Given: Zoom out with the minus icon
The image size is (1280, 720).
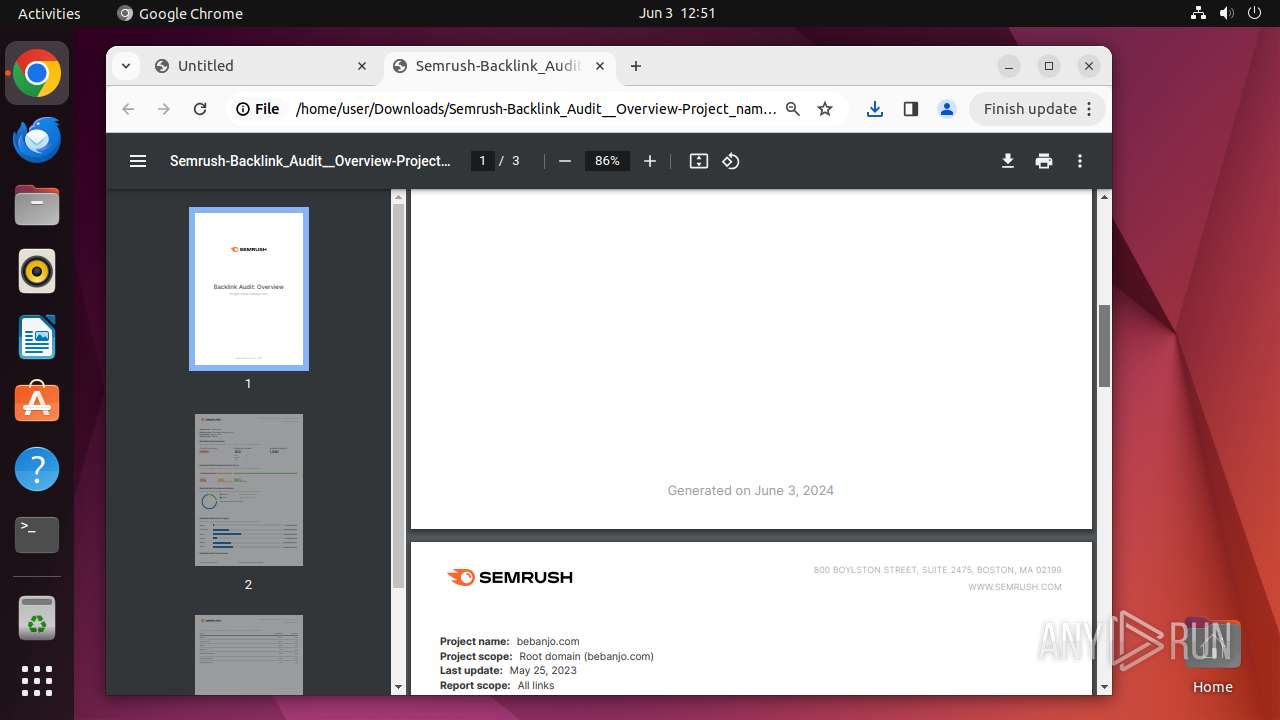Looking at the screenshot, I should pyautogui.click(x=565, y=161).
